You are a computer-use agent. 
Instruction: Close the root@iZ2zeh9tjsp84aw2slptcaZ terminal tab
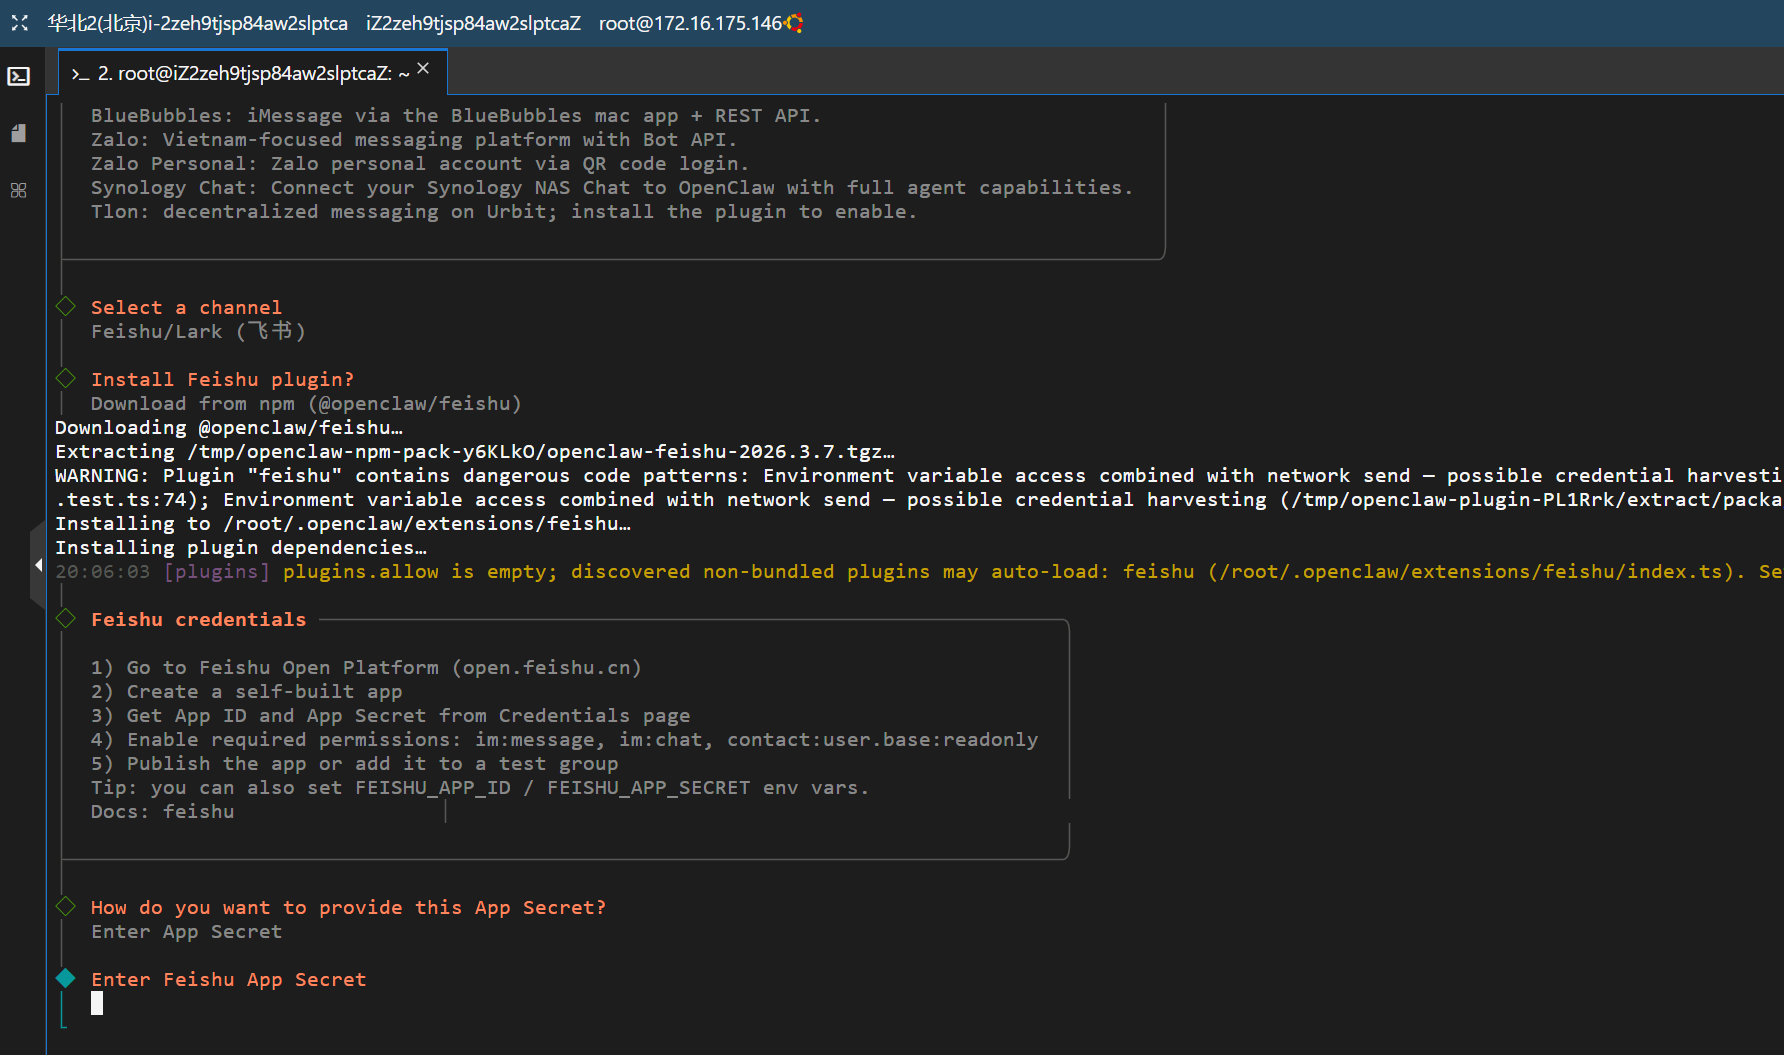coord(423,68)
